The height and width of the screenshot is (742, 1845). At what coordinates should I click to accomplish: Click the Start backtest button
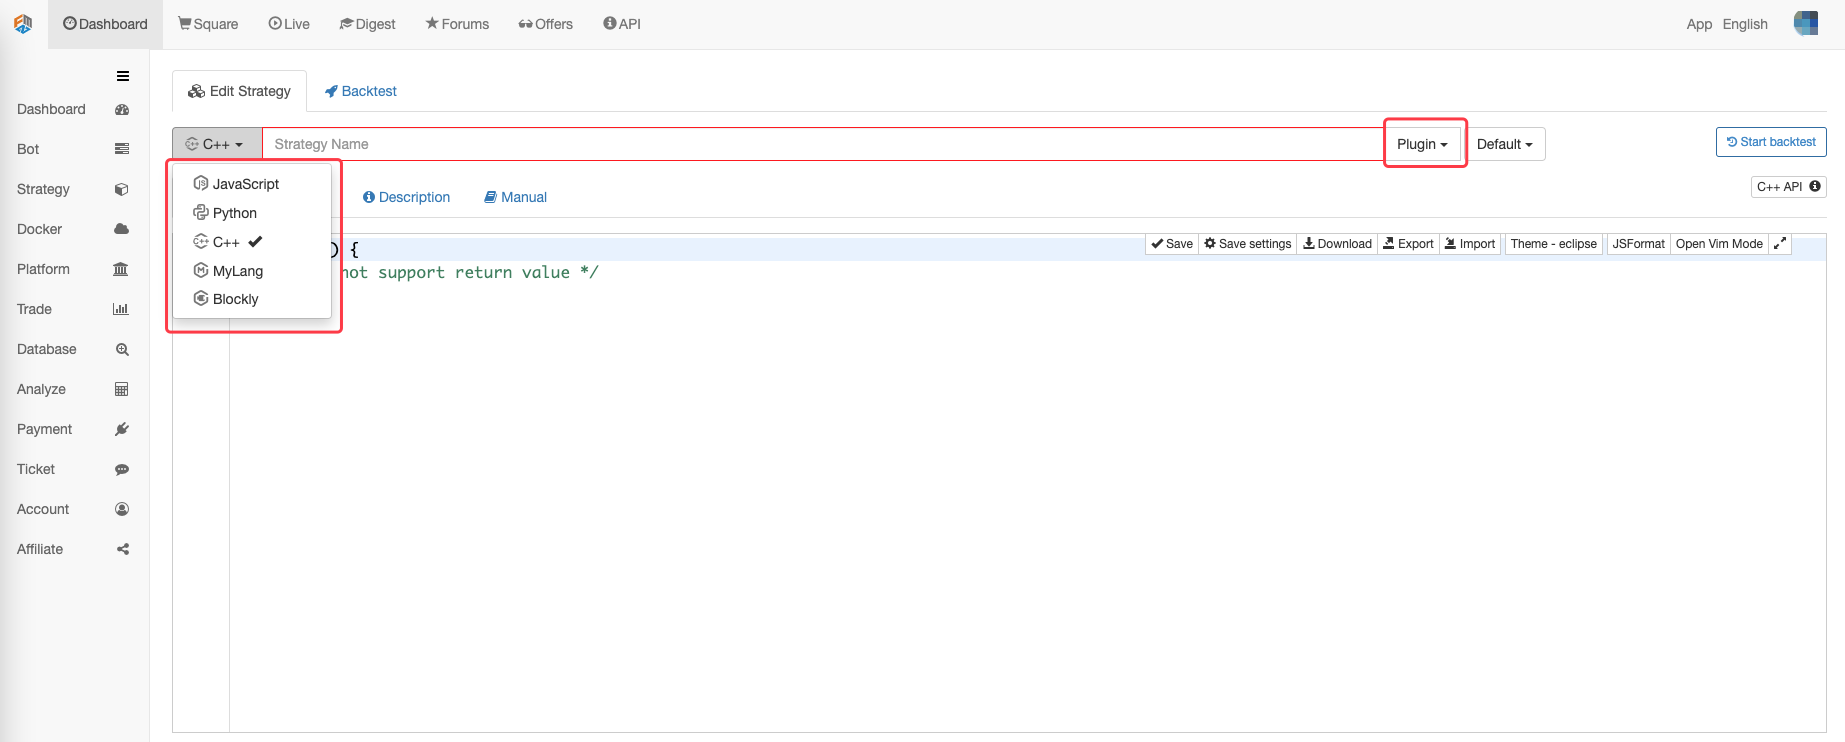[1771, 142]
